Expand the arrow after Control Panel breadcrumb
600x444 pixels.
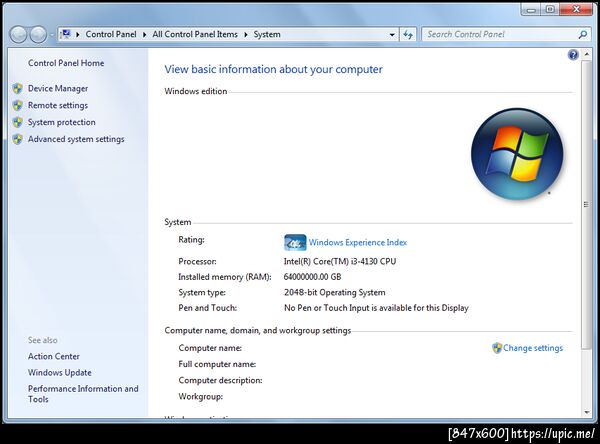coord(144,34)
